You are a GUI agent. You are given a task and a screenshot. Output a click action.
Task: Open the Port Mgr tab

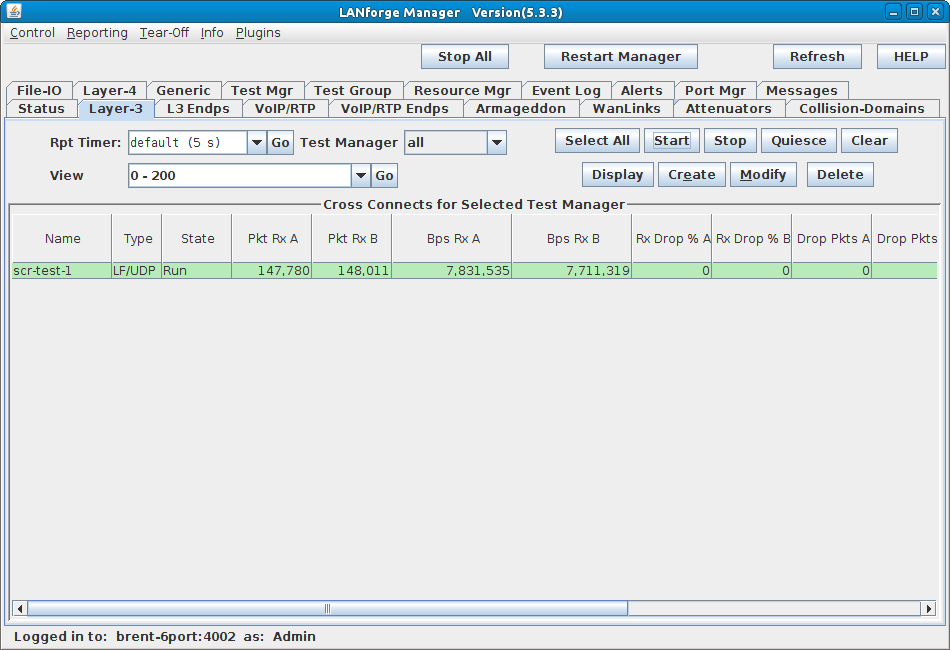716,90
